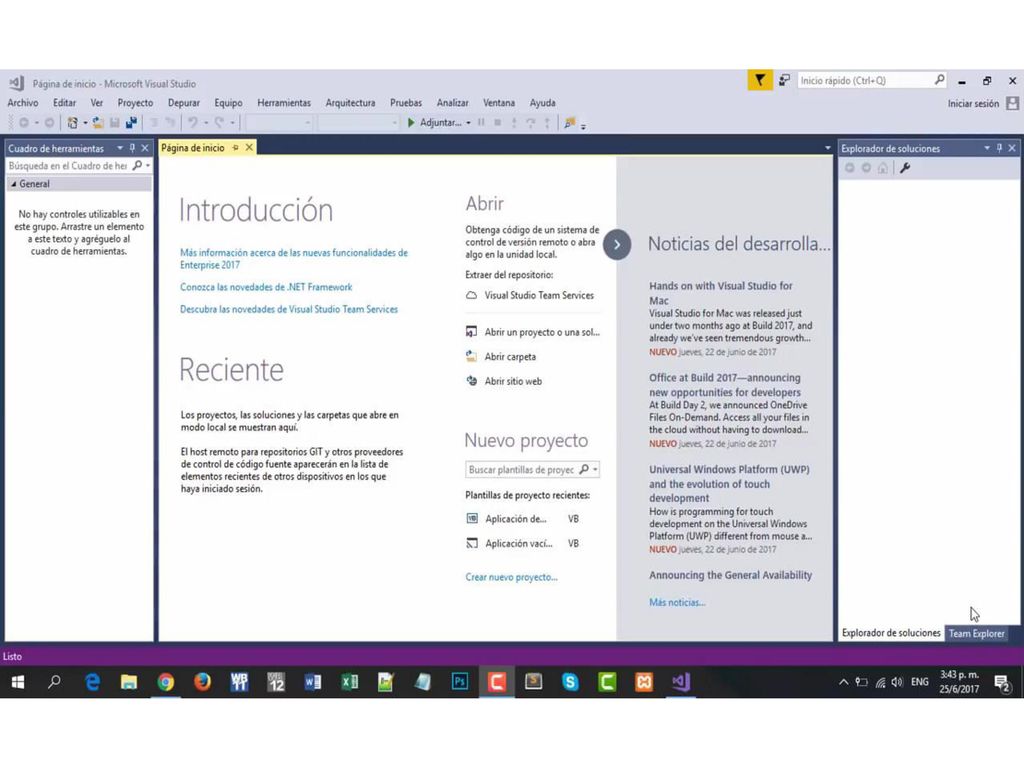This screenshot has height=768, width=1024.
Task: Switch to the Team Explorer tab
Action: [976, 633]
